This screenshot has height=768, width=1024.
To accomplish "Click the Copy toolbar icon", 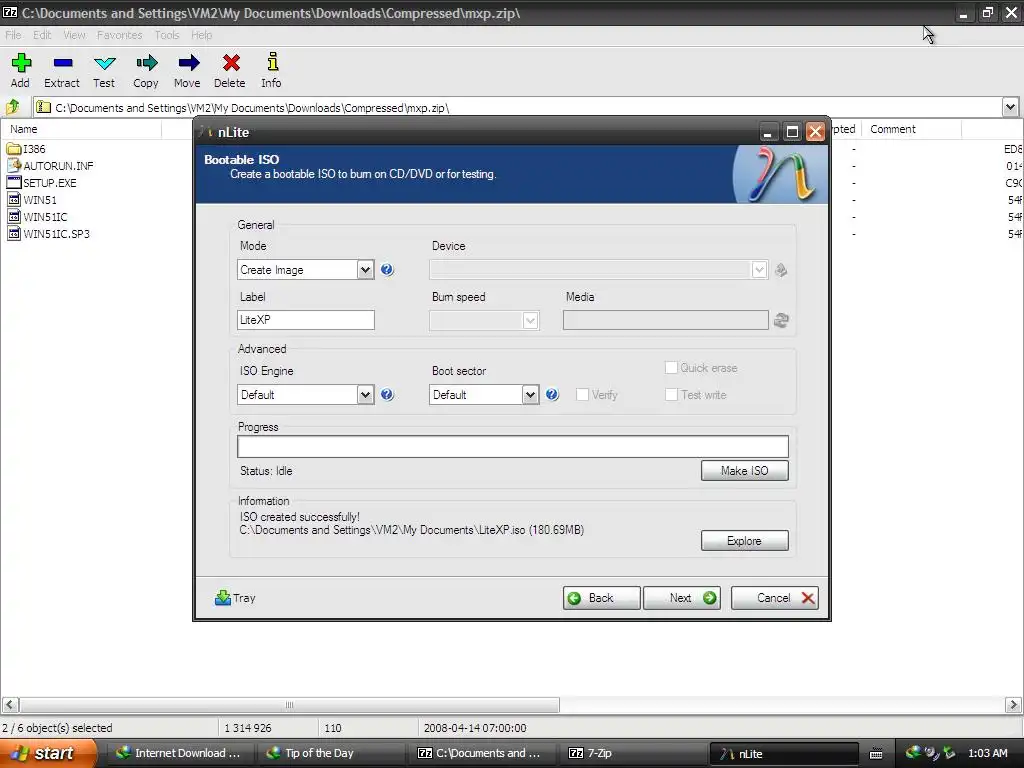I will pyautogui.click(x=146, y=70).
